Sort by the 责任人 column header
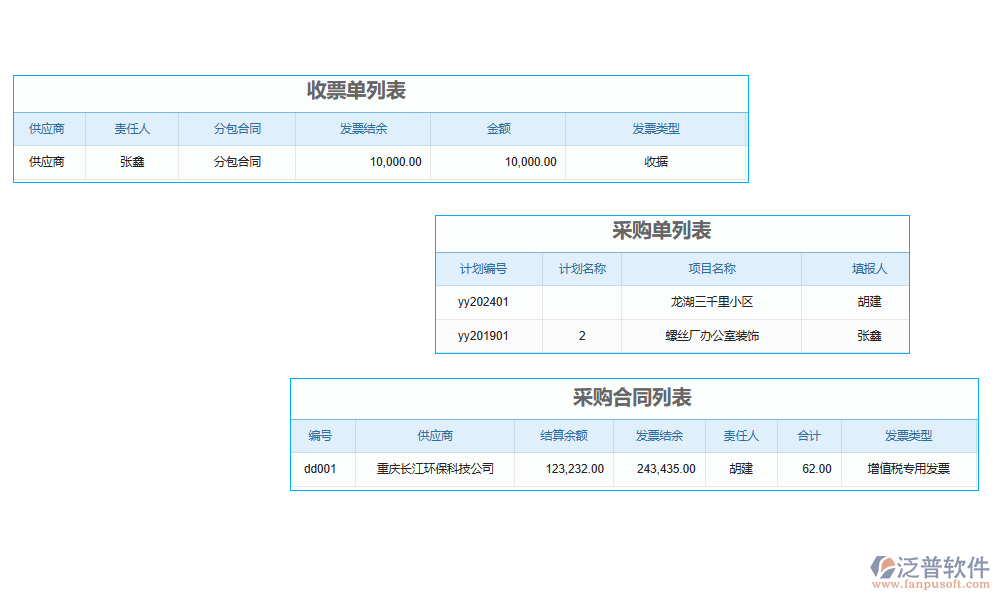Screen dimensions: 1000x600 (134, 128)
